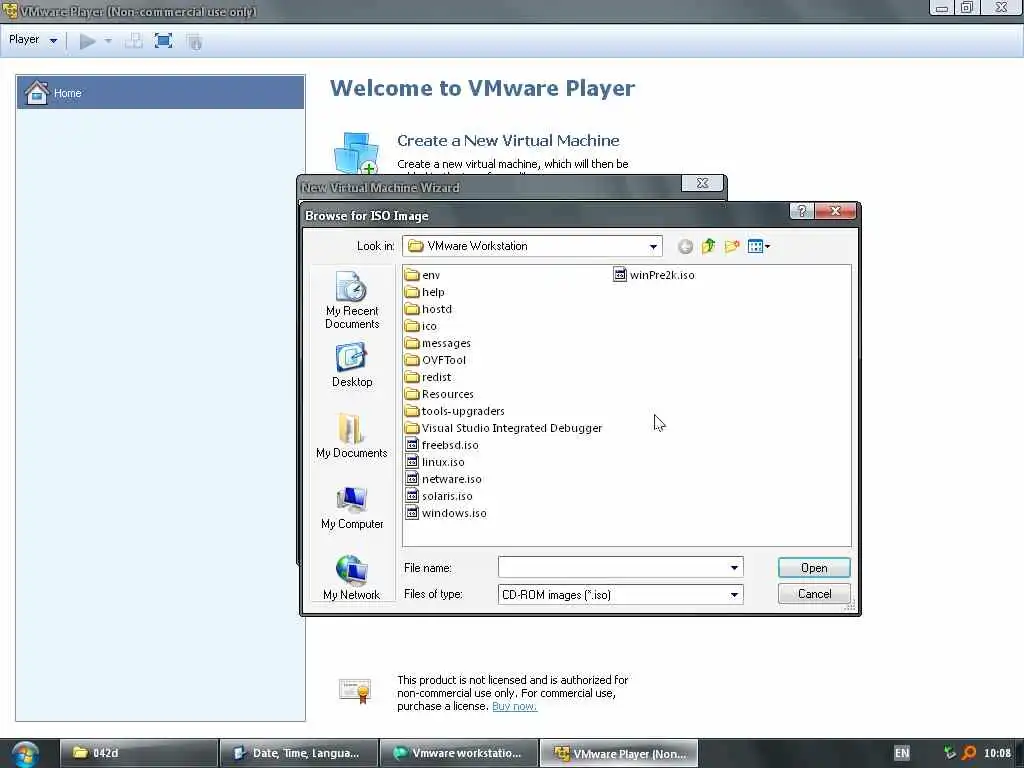The image size is (1024, 768).
Task: Close the Browse for ISO Image dialog
Action: (835, 211)
